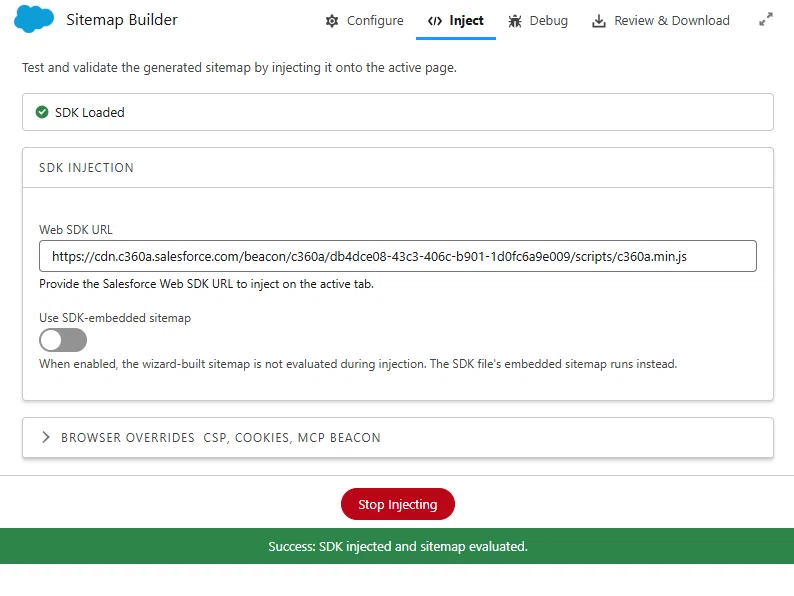Toggle the Use SDK-embedded sitemap switch
Viewport: 794px width, 596px height.
point(63,340)
